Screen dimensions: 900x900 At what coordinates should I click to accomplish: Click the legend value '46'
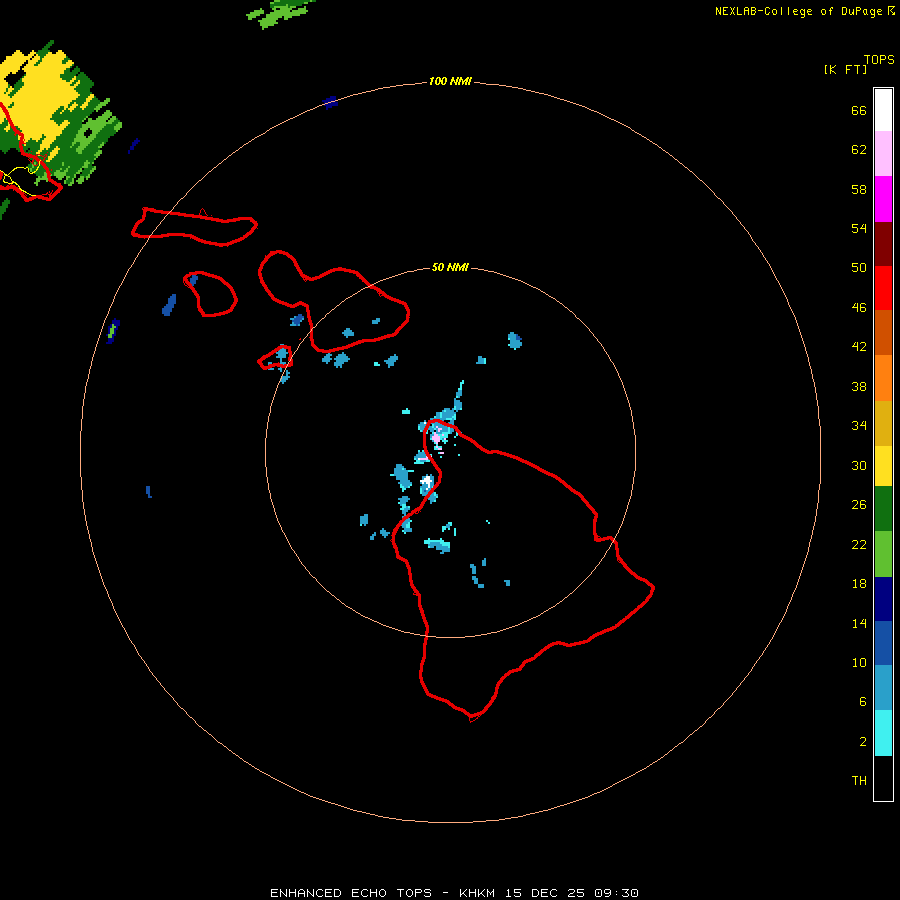(859, 307)
